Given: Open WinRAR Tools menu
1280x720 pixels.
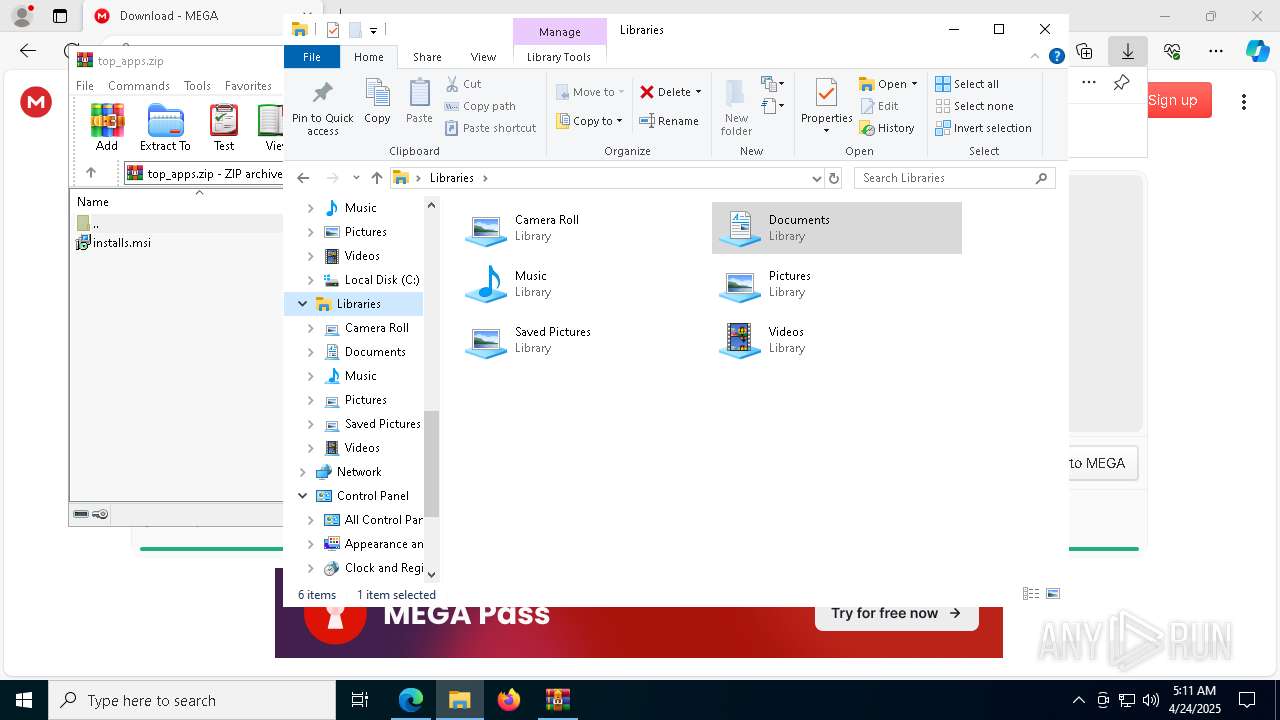Looking at the screenshot, I should (x=197, y=86).
